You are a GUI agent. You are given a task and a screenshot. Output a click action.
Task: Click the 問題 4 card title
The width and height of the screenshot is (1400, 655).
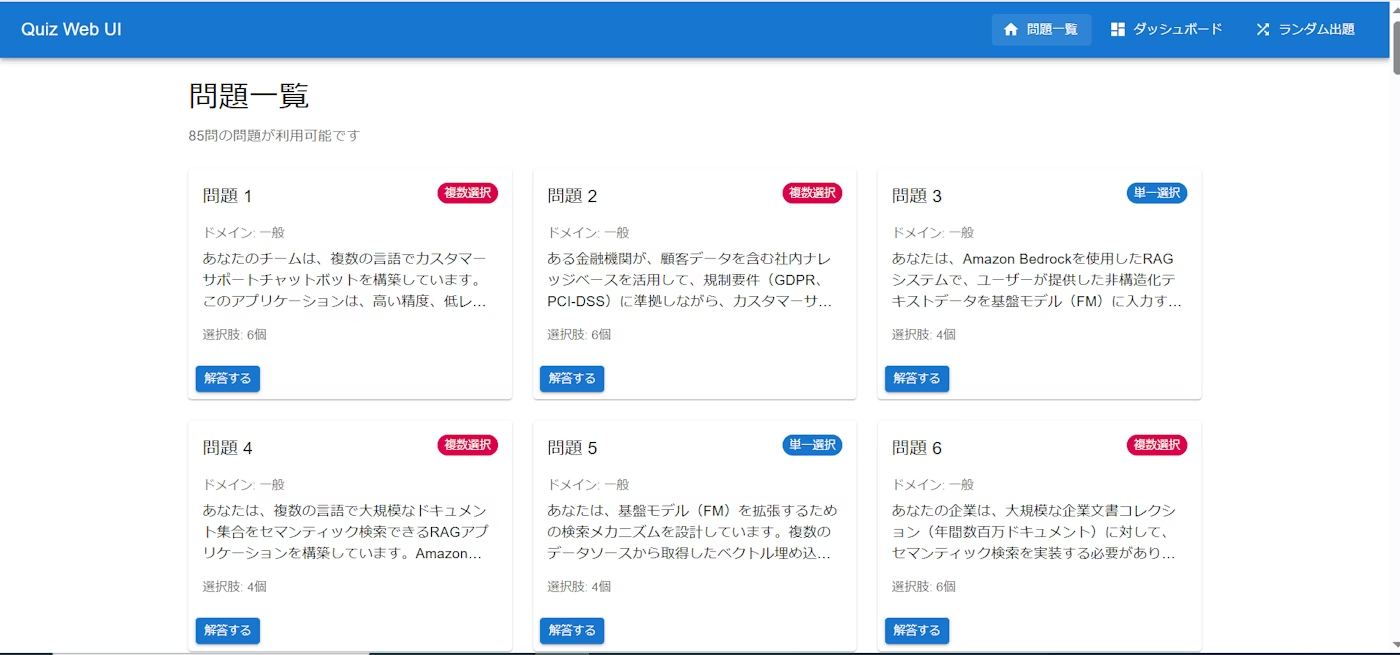228,448
